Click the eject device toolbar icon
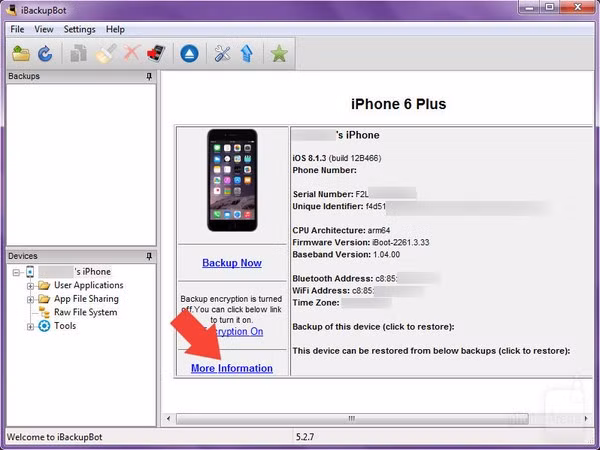This screenshot has width=600, height=450. point(190,54)
